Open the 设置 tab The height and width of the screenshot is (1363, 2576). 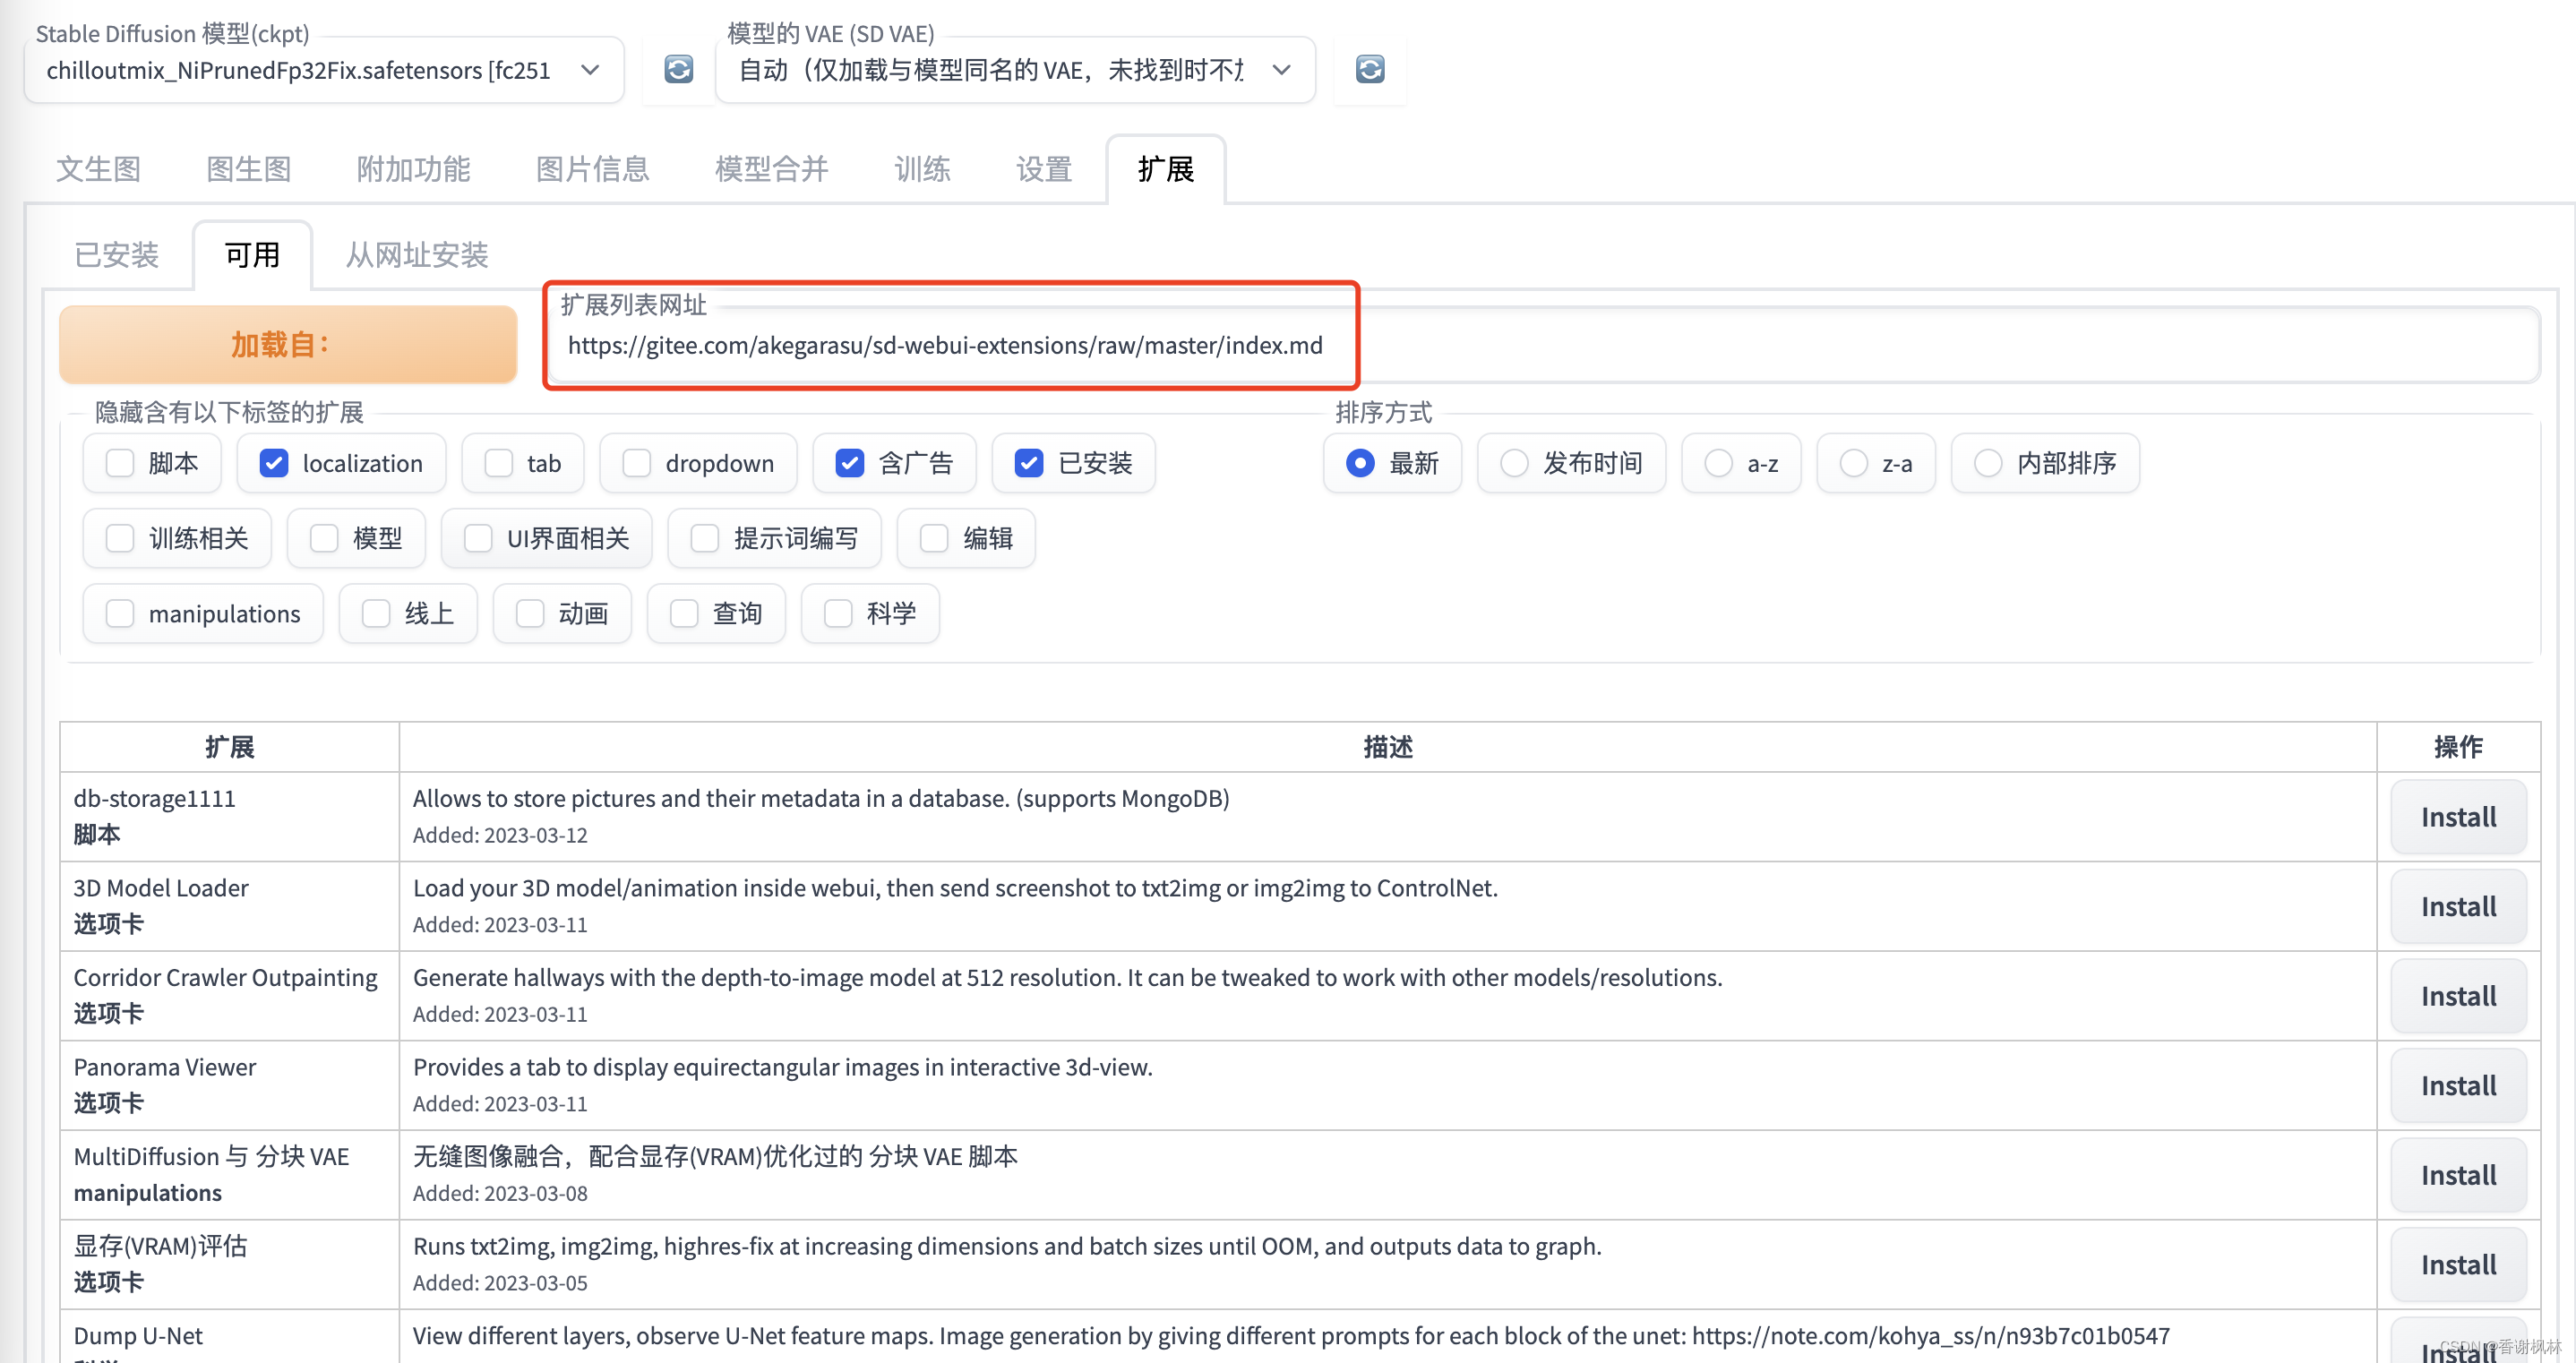tap(1043, 169)
